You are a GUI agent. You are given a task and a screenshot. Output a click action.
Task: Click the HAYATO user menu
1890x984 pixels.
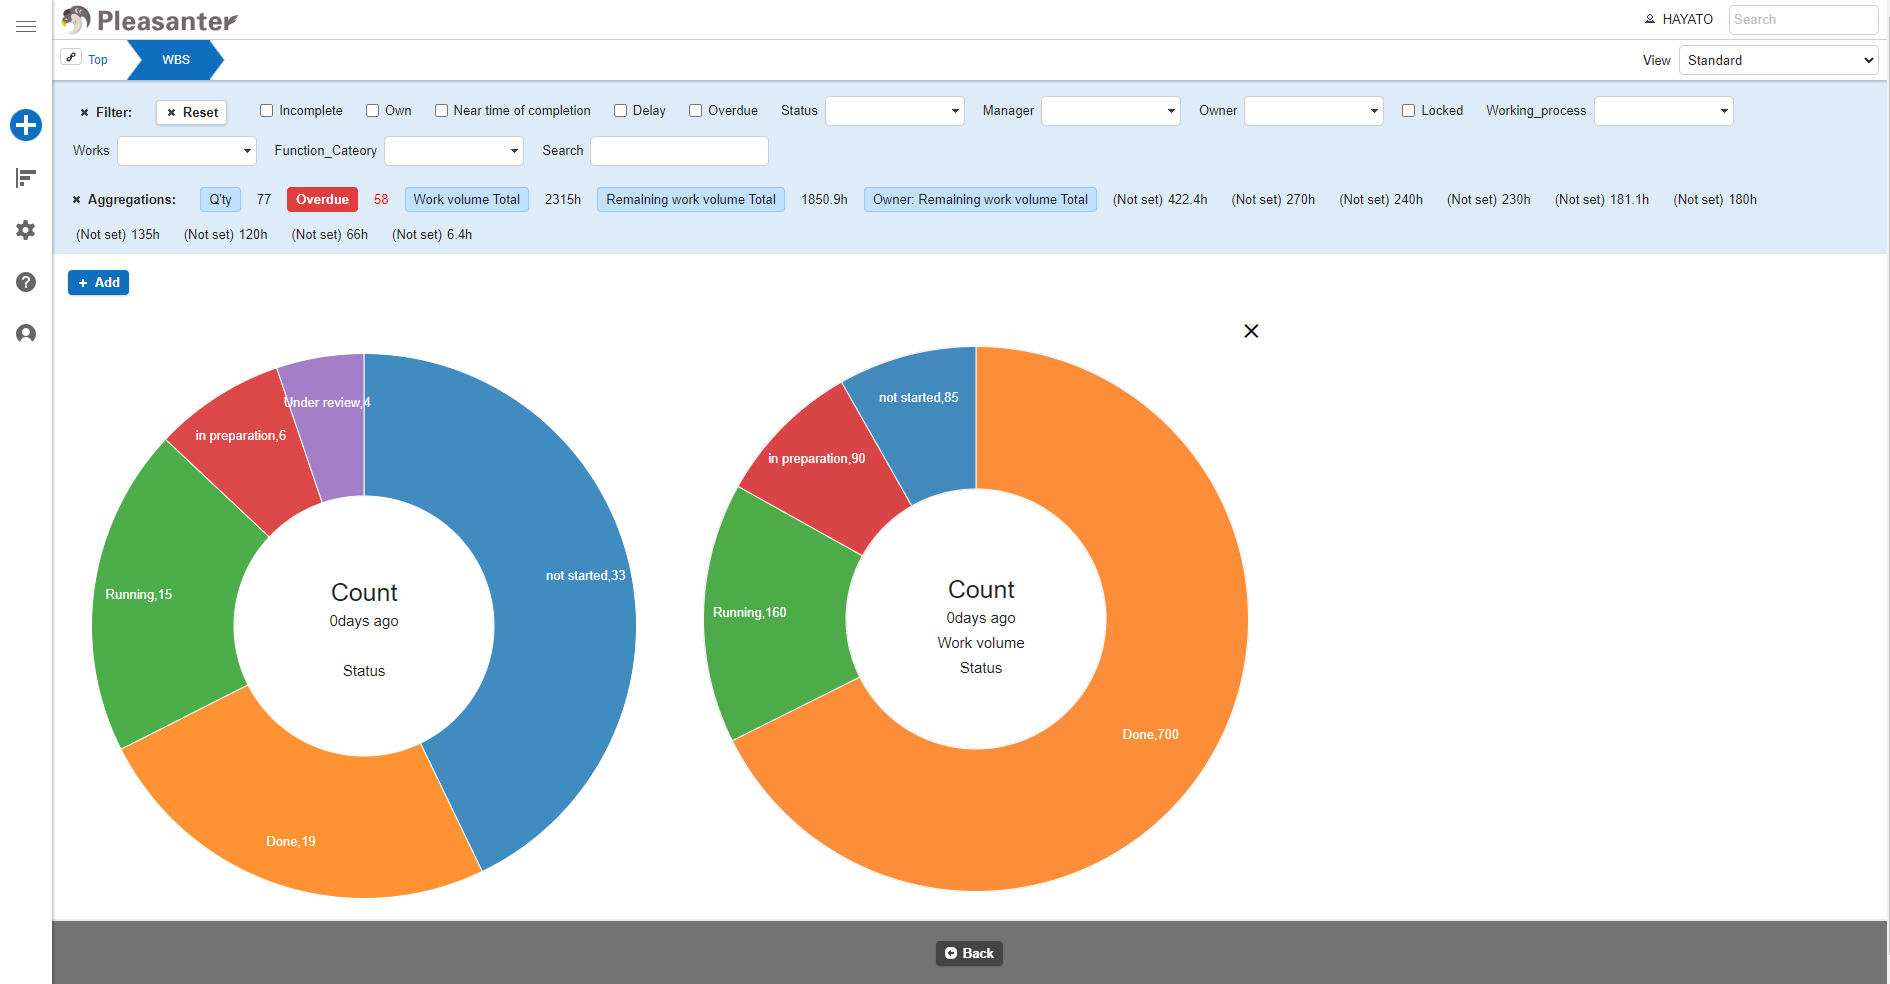click(1679, 19)
